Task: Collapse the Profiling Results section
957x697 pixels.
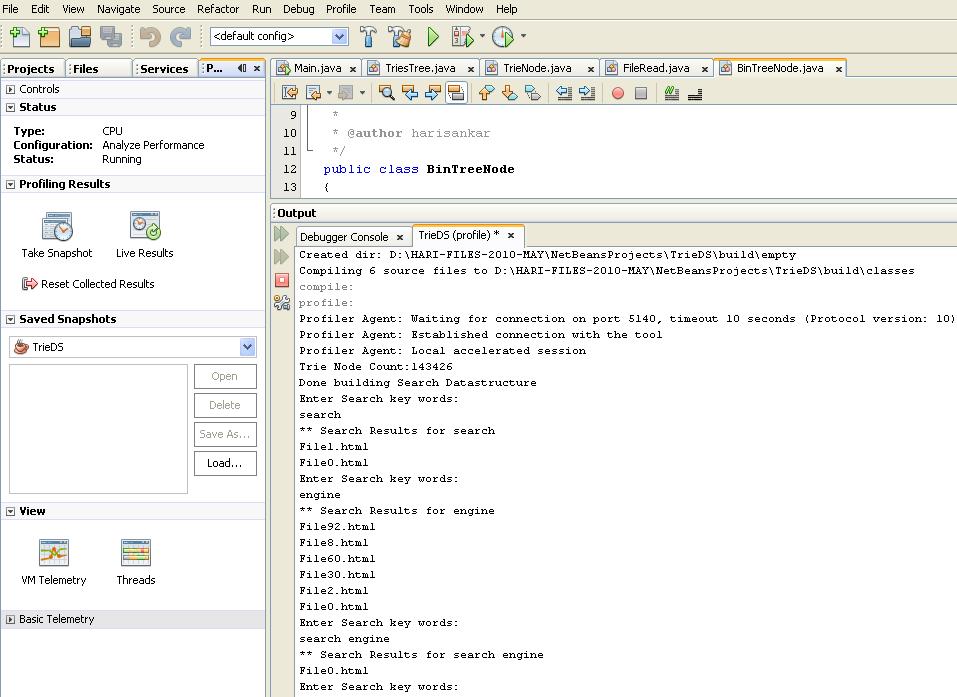Action: tap(10, 184)
